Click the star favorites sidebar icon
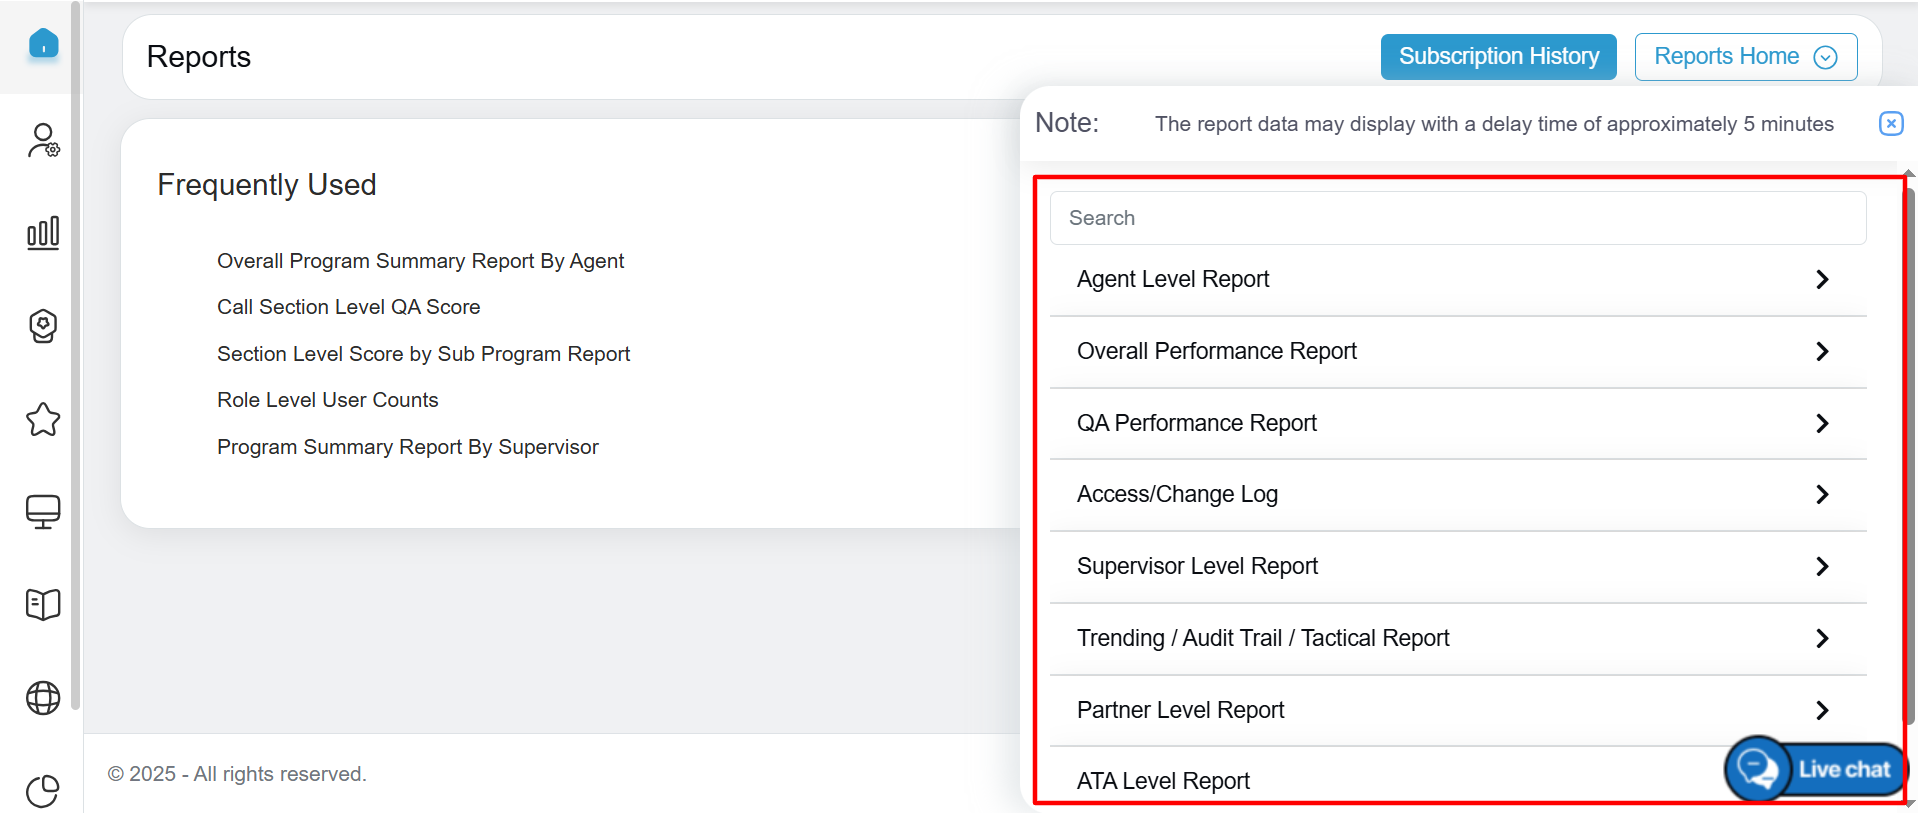This screenshot has width=1918, height=813. tap(43, 419)
